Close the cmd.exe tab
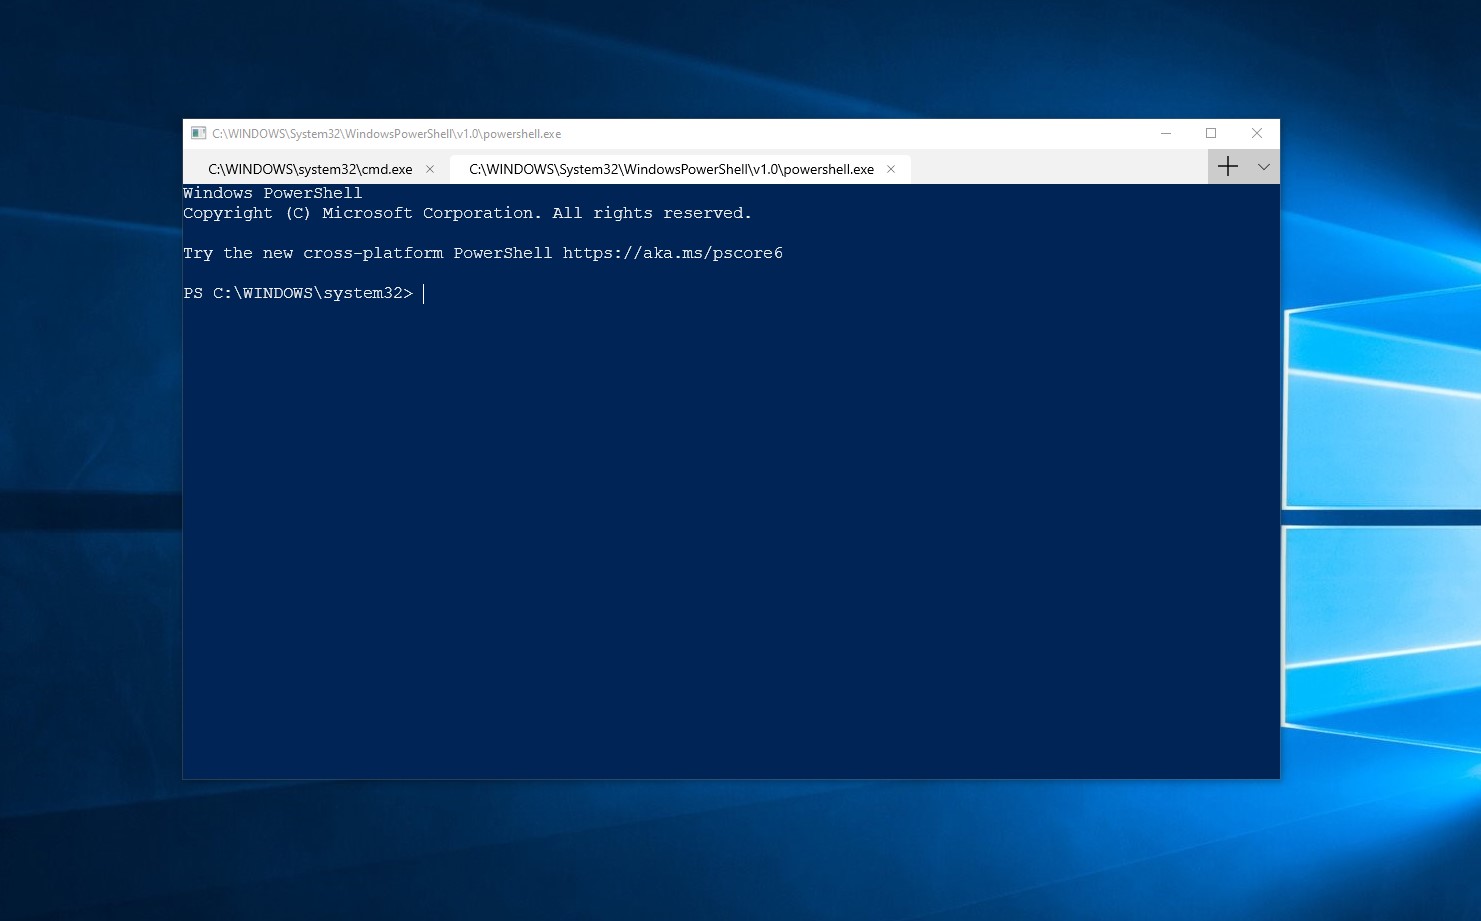This screenshot has width=1481, height=921. coord(430,169)
